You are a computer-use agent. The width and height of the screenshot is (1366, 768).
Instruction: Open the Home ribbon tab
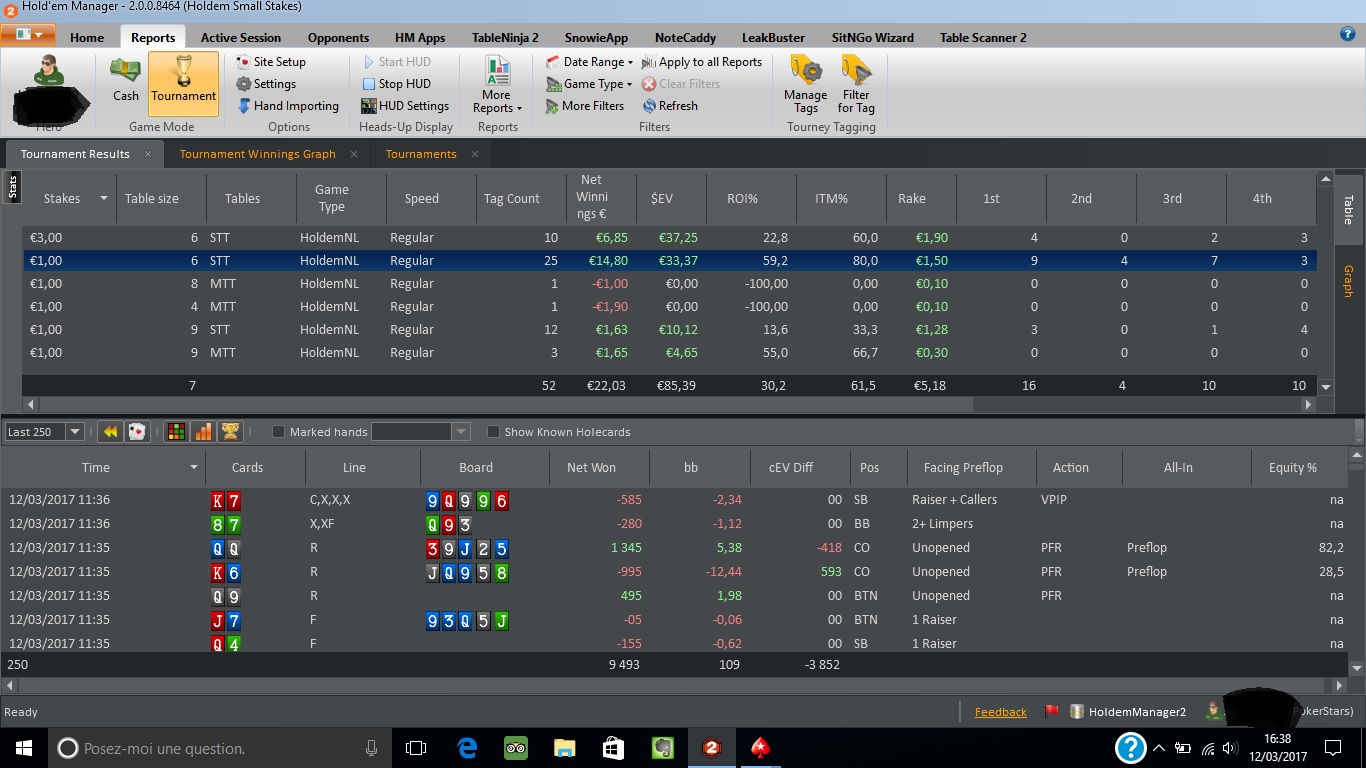click(87, 38)
